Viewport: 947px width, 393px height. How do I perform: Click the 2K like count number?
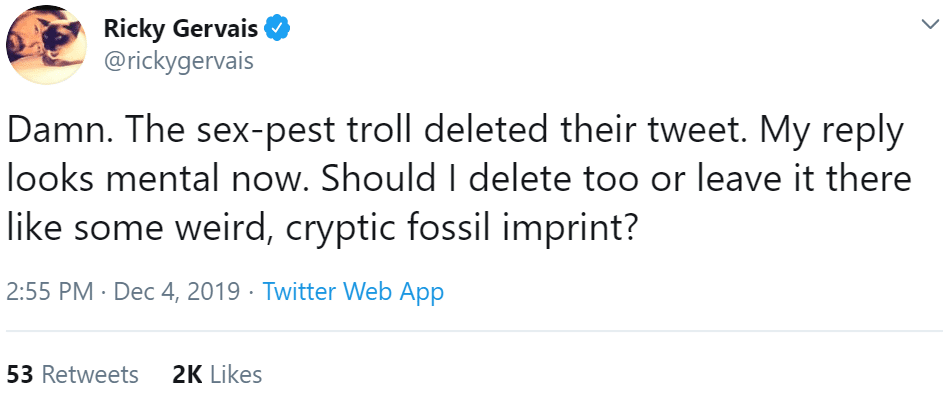point(187,374)
